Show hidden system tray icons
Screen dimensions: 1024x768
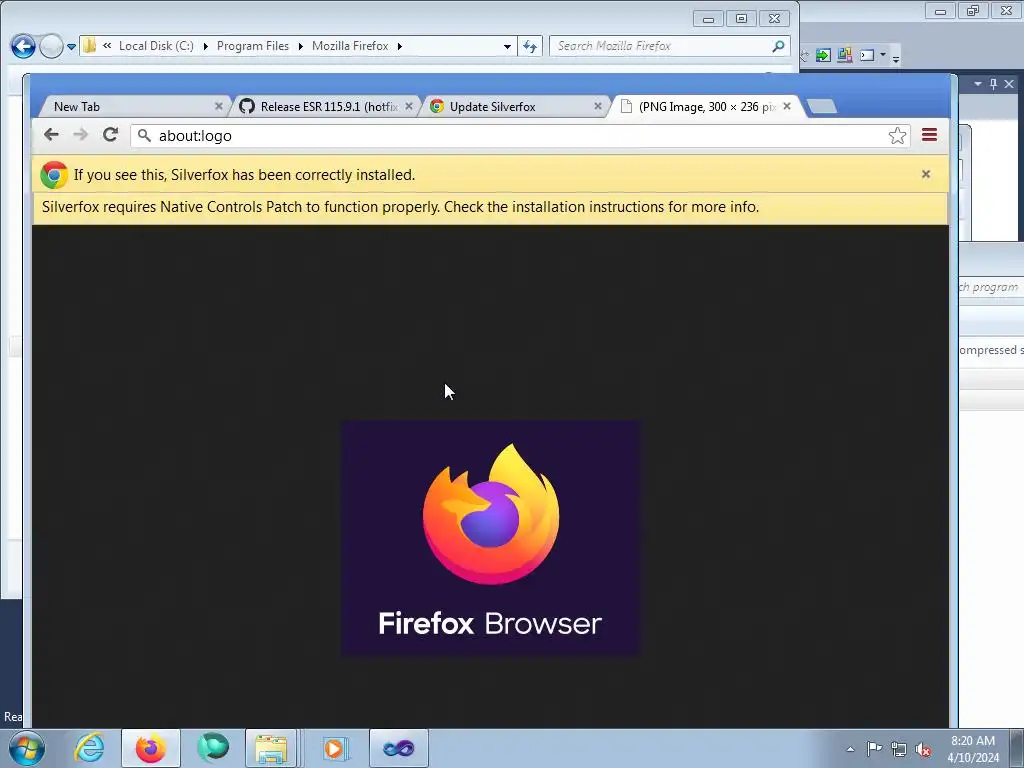tap(850, 749)
